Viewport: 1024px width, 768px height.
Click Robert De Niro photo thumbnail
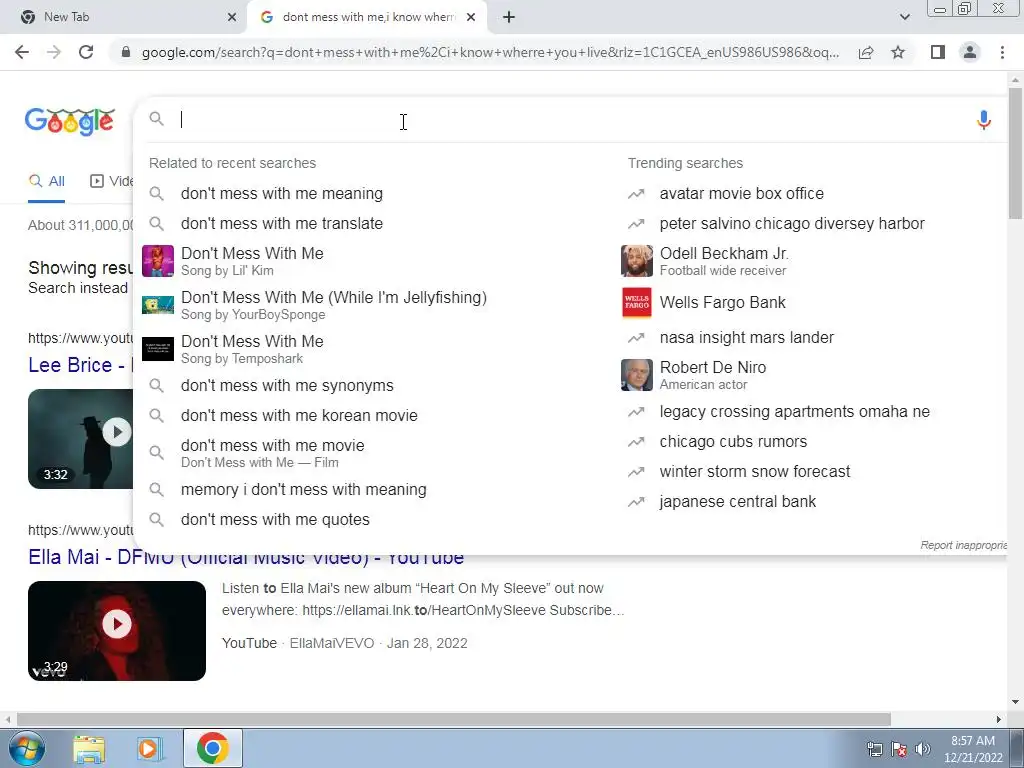point(637,375)
